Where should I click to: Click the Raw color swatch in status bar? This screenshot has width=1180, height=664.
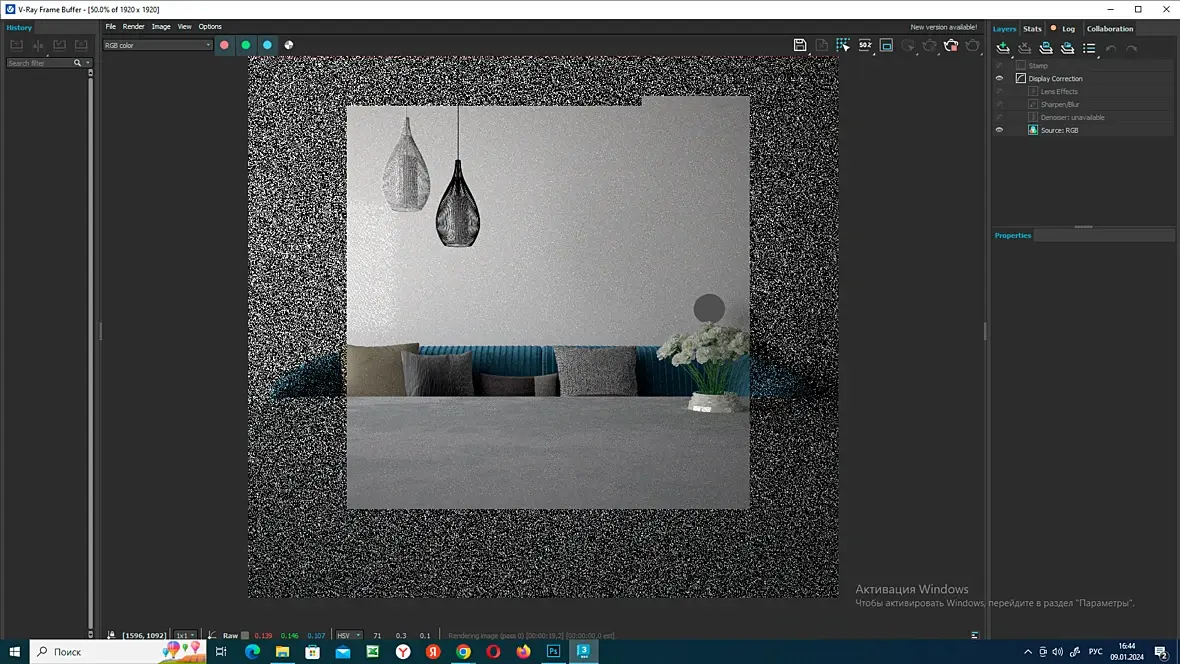click(x=245, y=635)
